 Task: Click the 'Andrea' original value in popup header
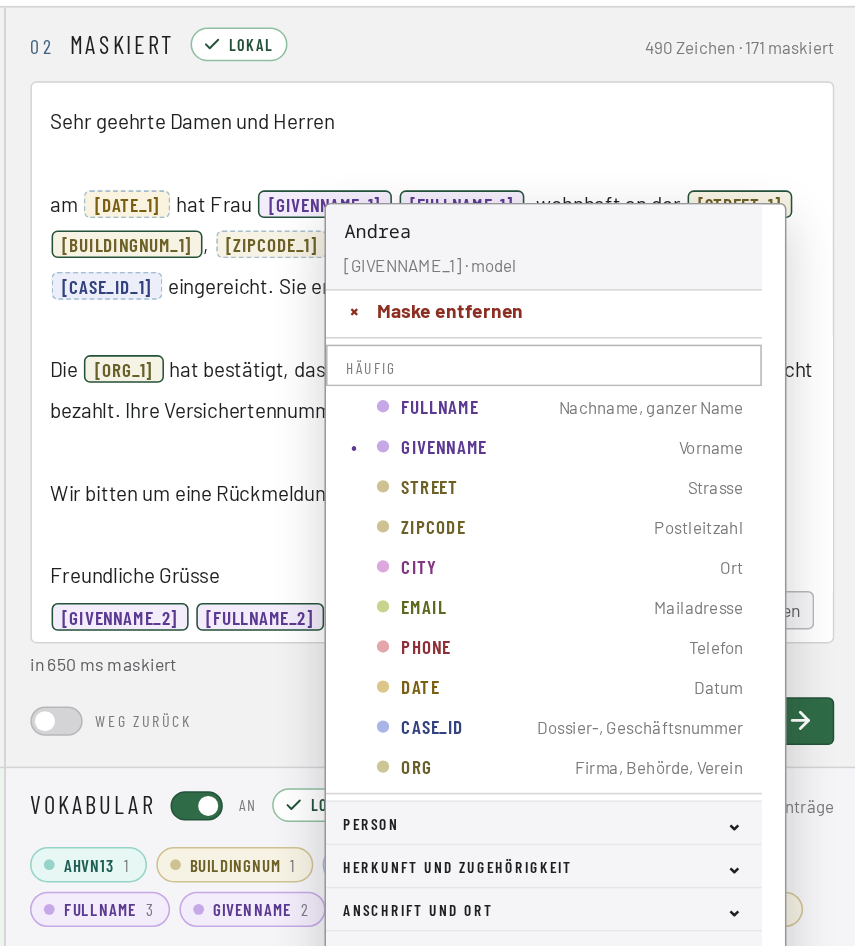click(378, 232)
